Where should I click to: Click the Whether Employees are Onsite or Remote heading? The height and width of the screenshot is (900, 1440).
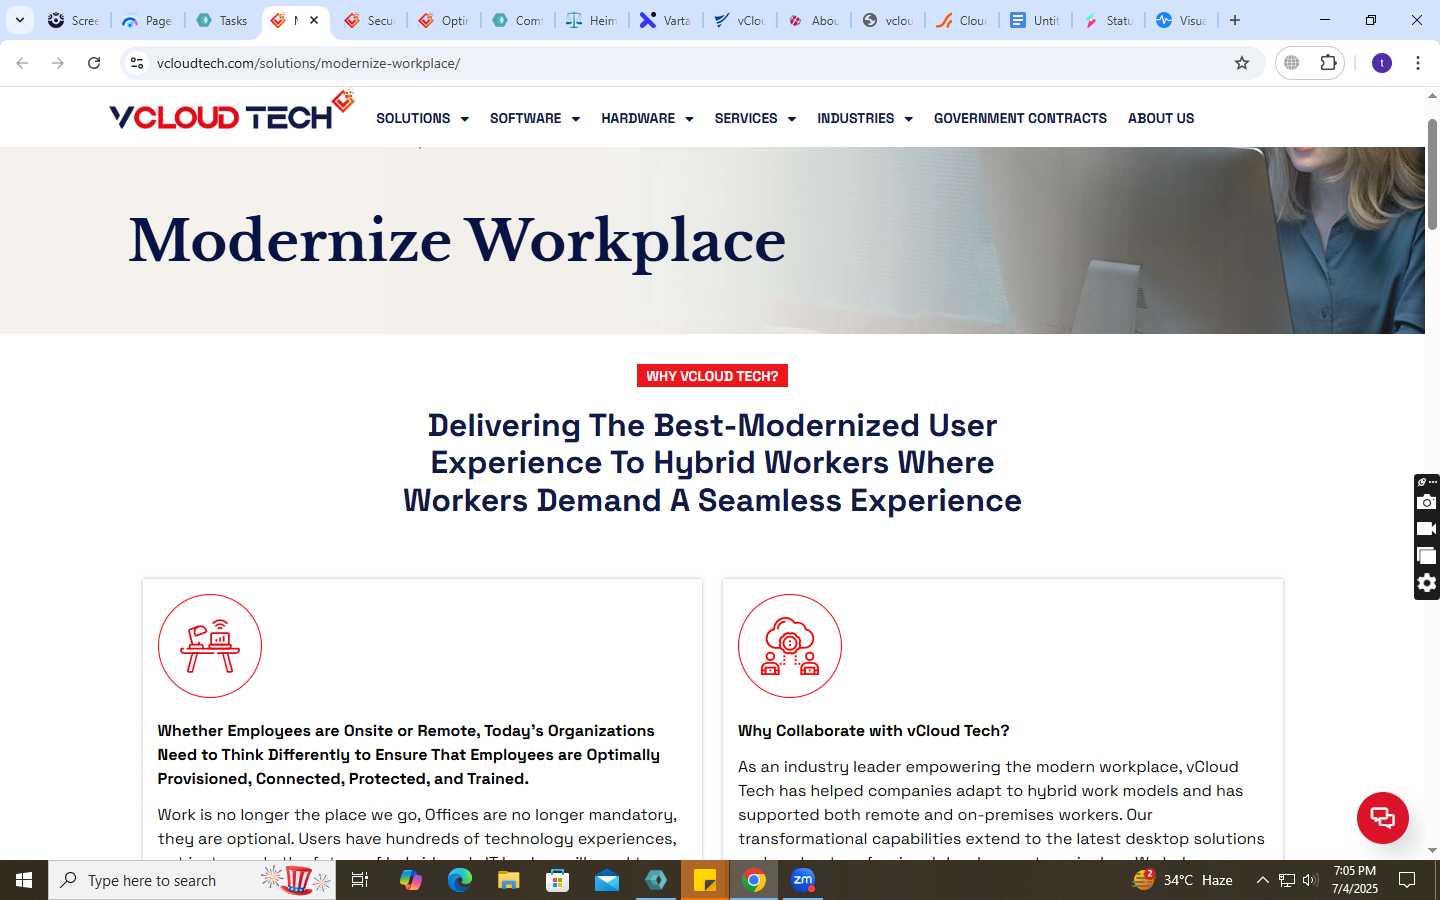[408, 755]
